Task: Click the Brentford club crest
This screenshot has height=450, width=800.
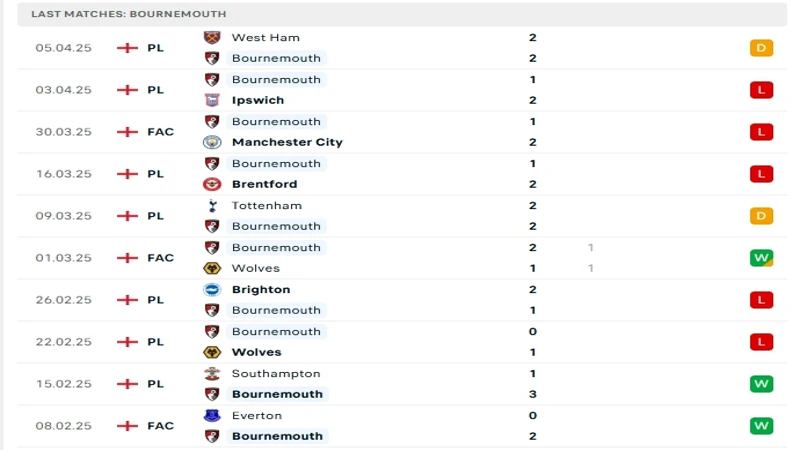Action: point(212,184)
